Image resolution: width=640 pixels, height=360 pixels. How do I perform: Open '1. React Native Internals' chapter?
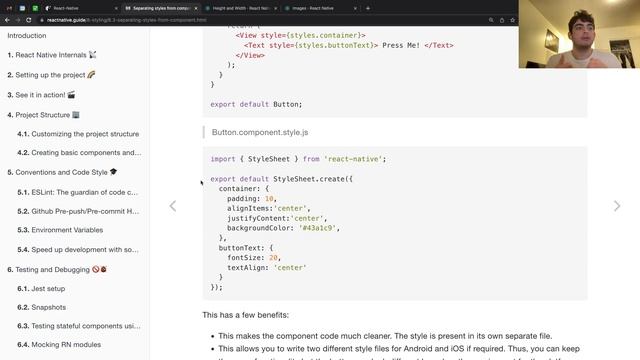52,55
